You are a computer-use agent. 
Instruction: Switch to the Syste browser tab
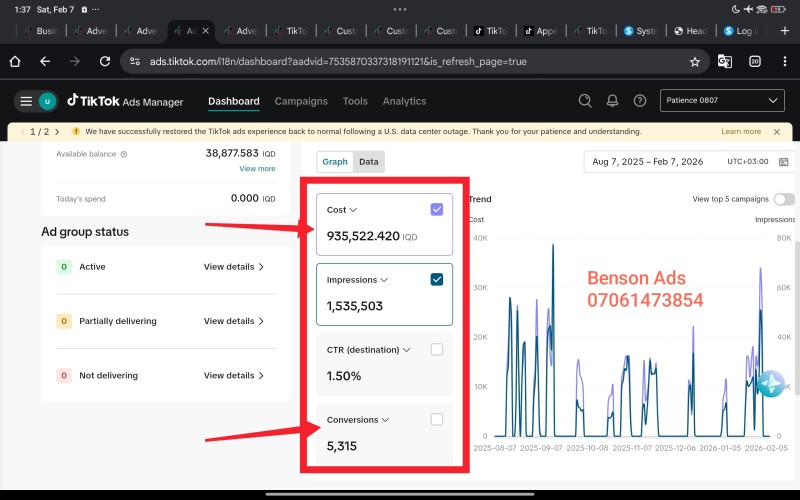click(641, 31)
